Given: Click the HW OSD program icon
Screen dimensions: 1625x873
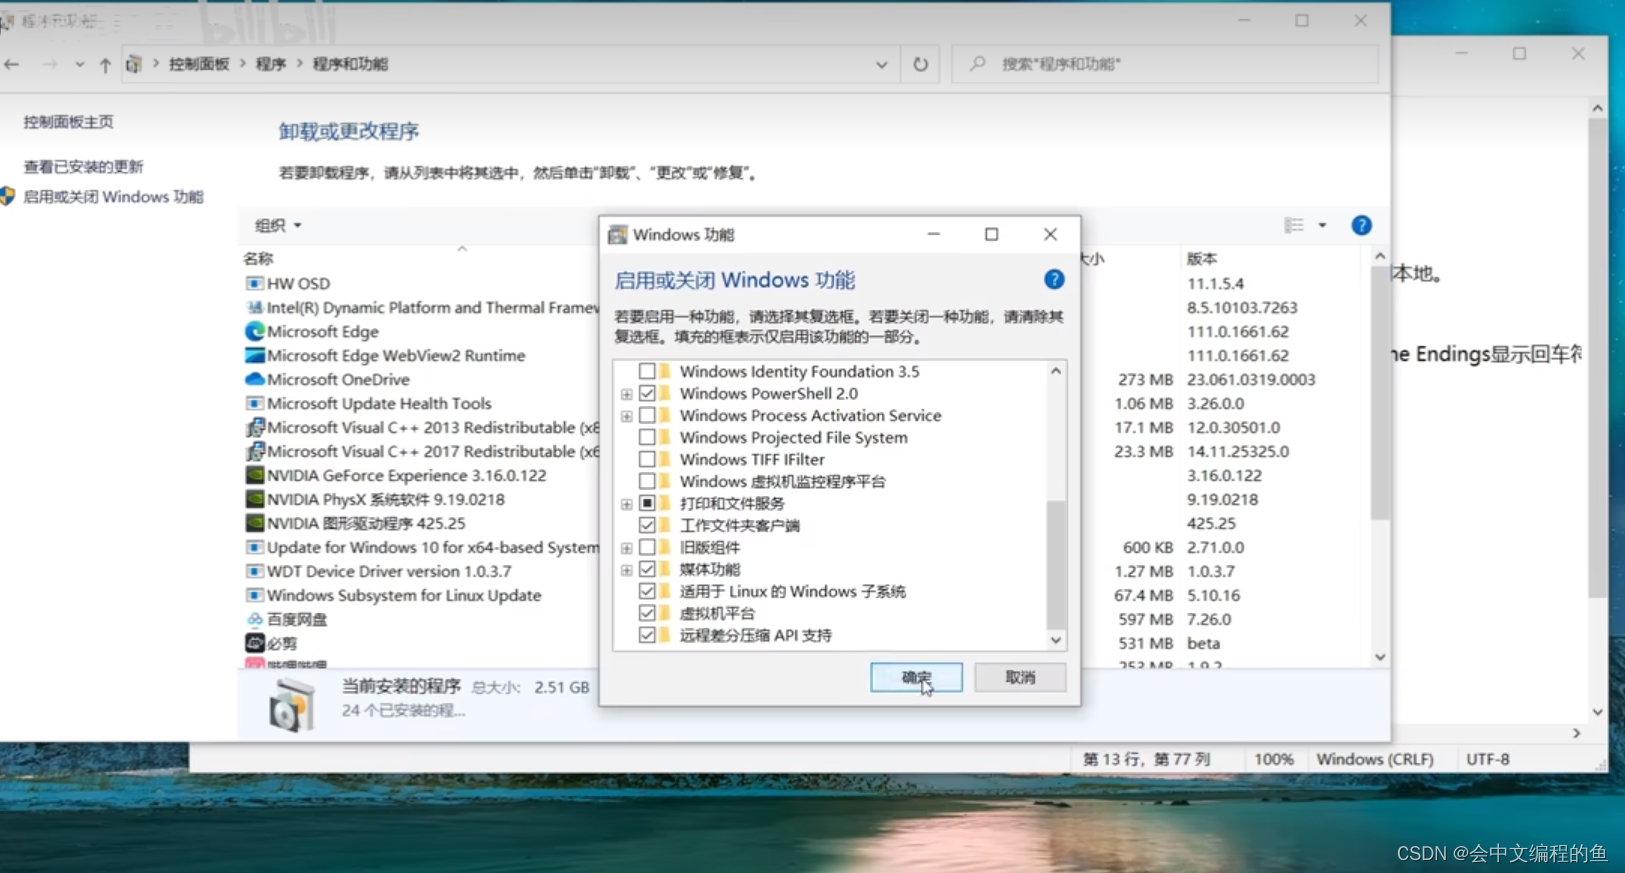Looking at the screenshot, I should click(x=255, y=284).
